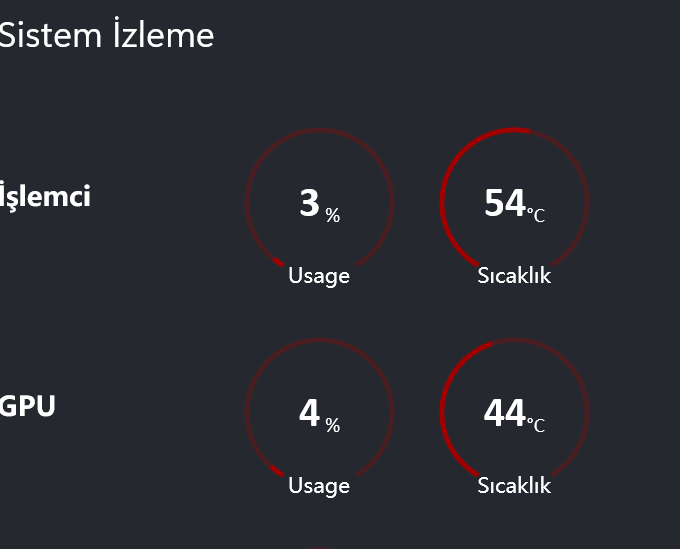Click the Sıcaklık label under İşlemci
Image resolution: width=680 pixels, height=549 pixels.
(514, 275)
